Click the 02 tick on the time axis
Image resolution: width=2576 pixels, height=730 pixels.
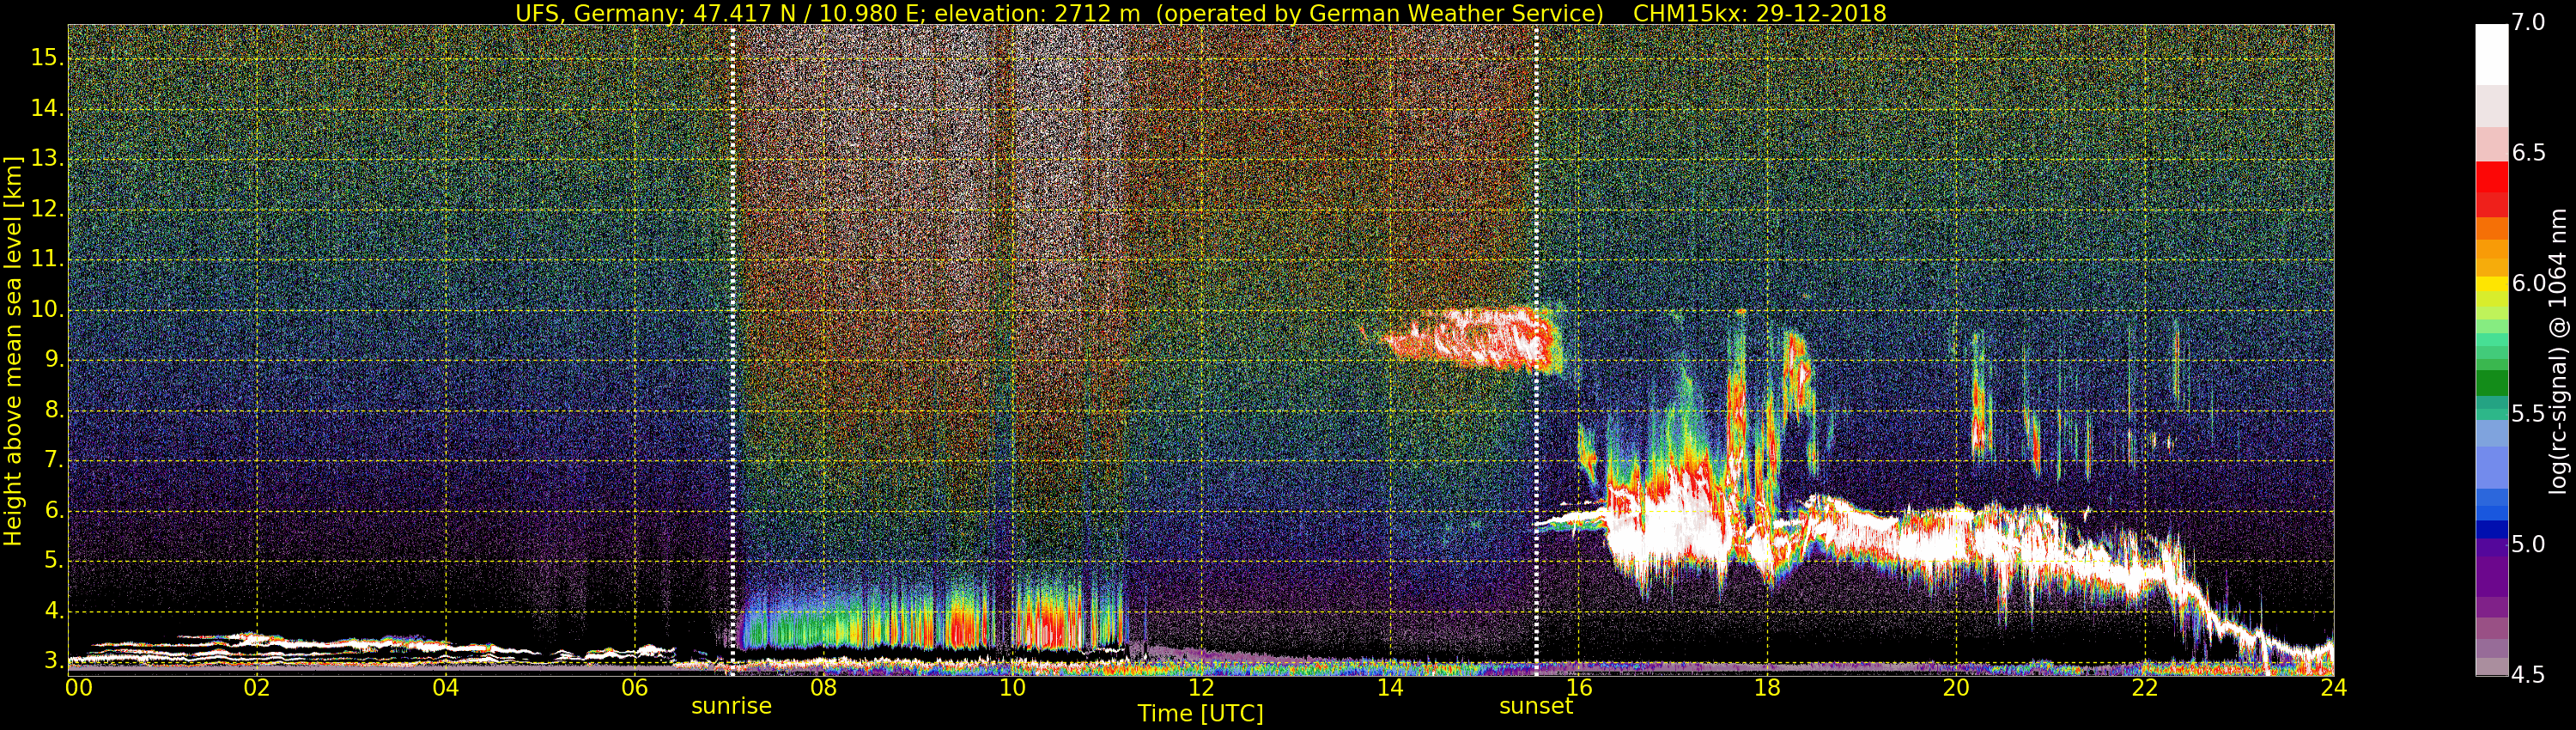click(x=257, y=688)
